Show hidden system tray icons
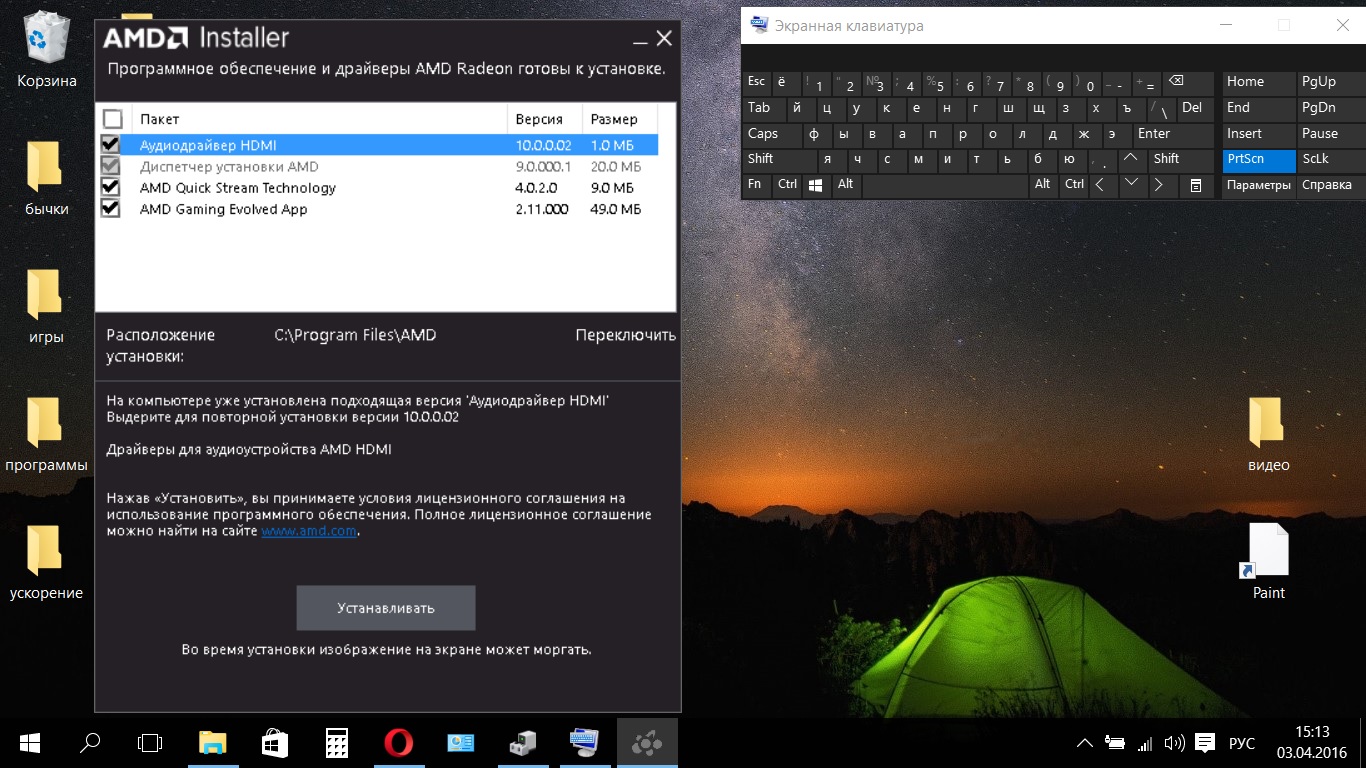The image size is (1366, 768). [x=1085, y=743]
